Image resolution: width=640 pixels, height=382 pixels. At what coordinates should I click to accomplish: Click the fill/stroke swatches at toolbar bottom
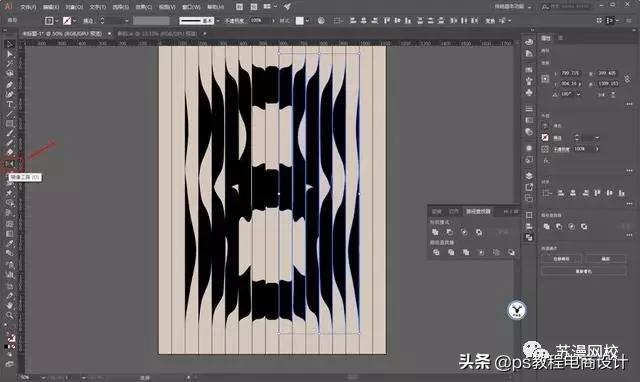pos(11,337)
